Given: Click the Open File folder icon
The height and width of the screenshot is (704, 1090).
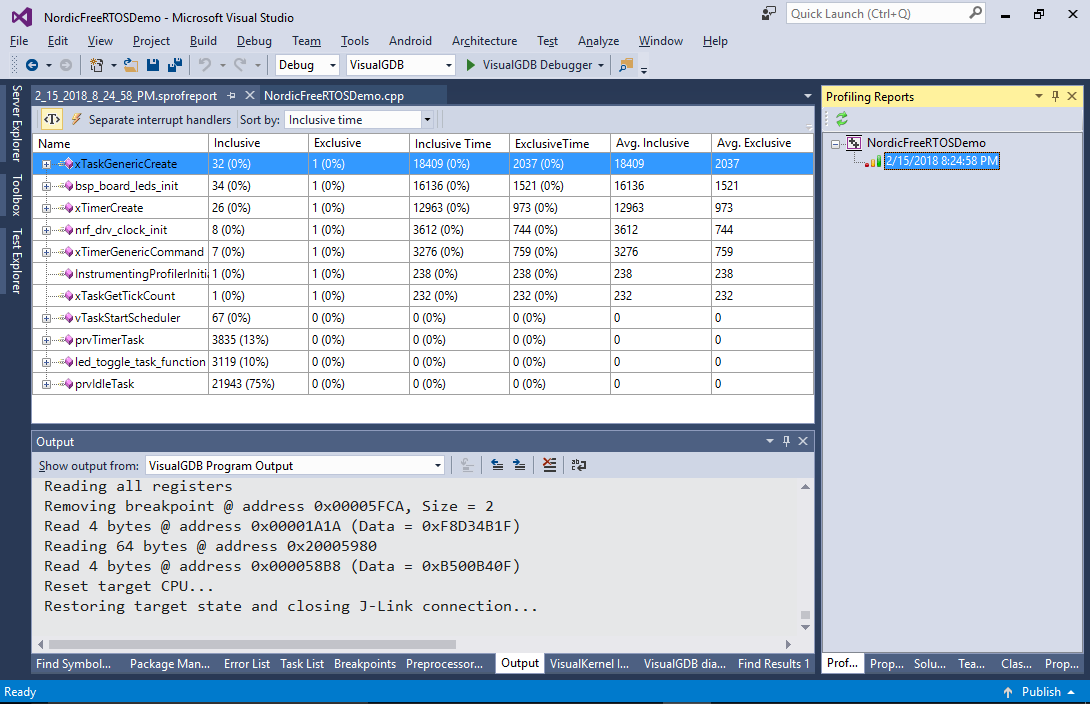Looking at the screenshot, I should (x=131, y=65).
